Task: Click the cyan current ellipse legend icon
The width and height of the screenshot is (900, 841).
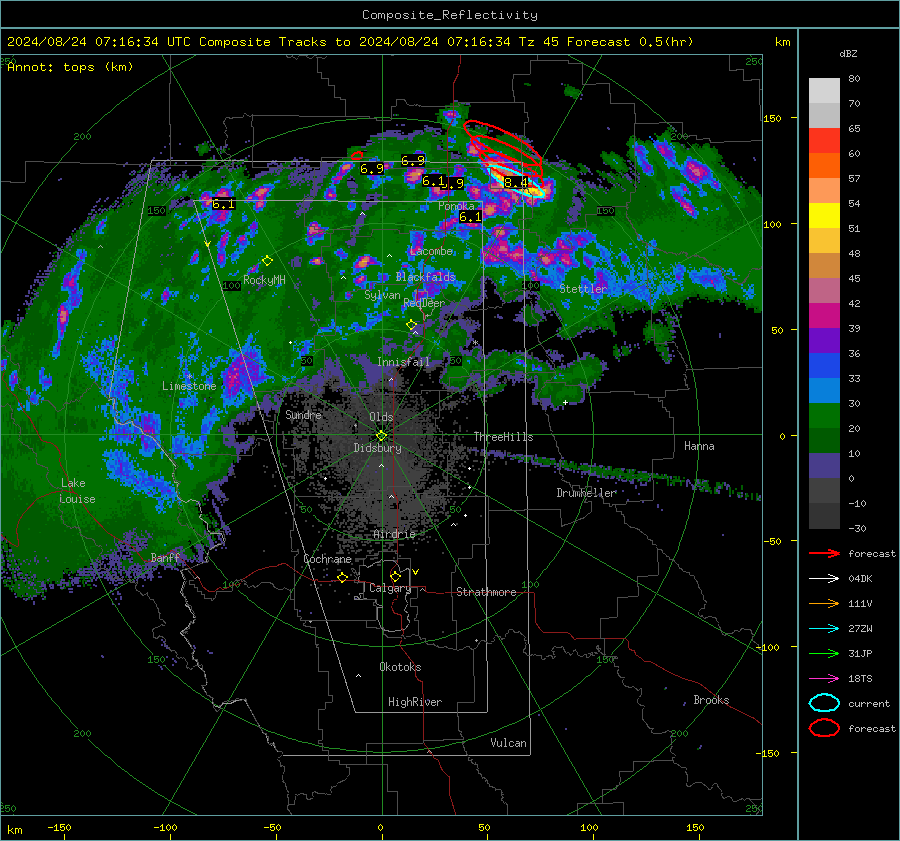Action: pos(824,703)
